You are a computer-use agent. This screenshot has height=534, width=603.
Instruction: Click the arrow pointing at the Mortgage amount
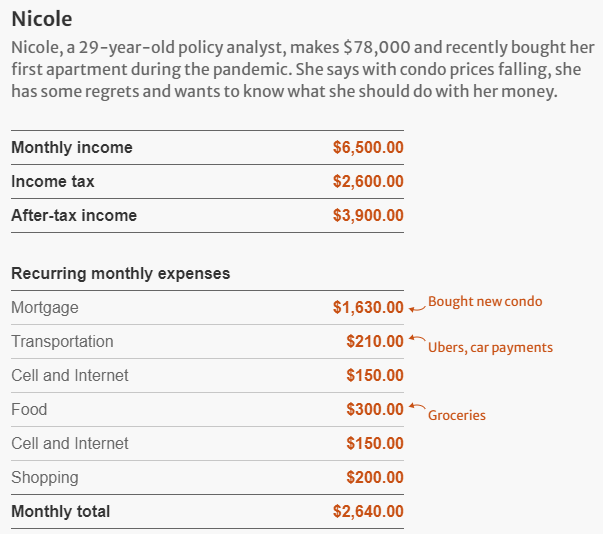click(x=415, y=306)
